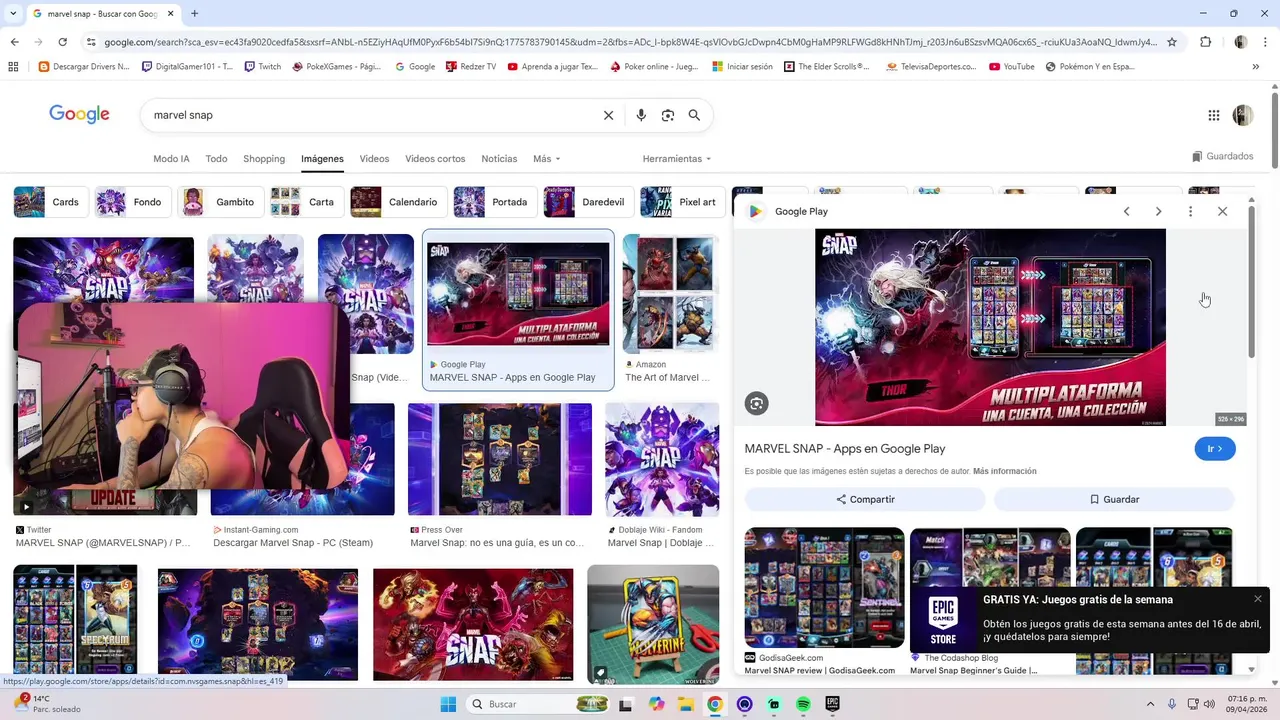Click in the marvel snap search field
This screenshot has height=720, width=1280.
(x=370, y=115)
